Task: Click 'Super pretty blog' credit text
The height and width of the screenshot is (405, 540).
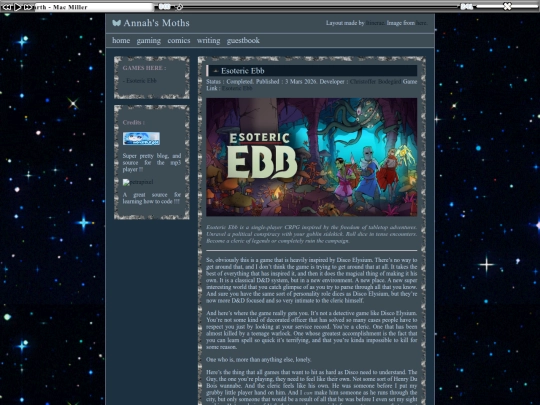Action: (152, 163)
